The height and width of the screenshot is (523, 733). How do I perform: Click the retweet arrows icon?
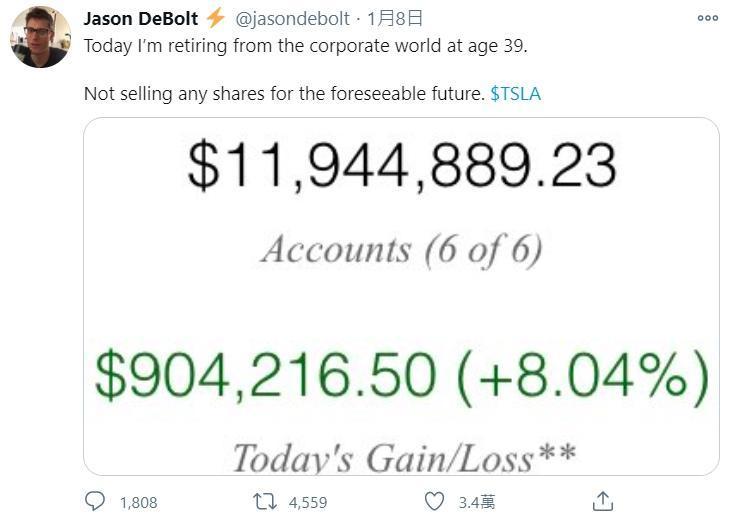[265, 502]
